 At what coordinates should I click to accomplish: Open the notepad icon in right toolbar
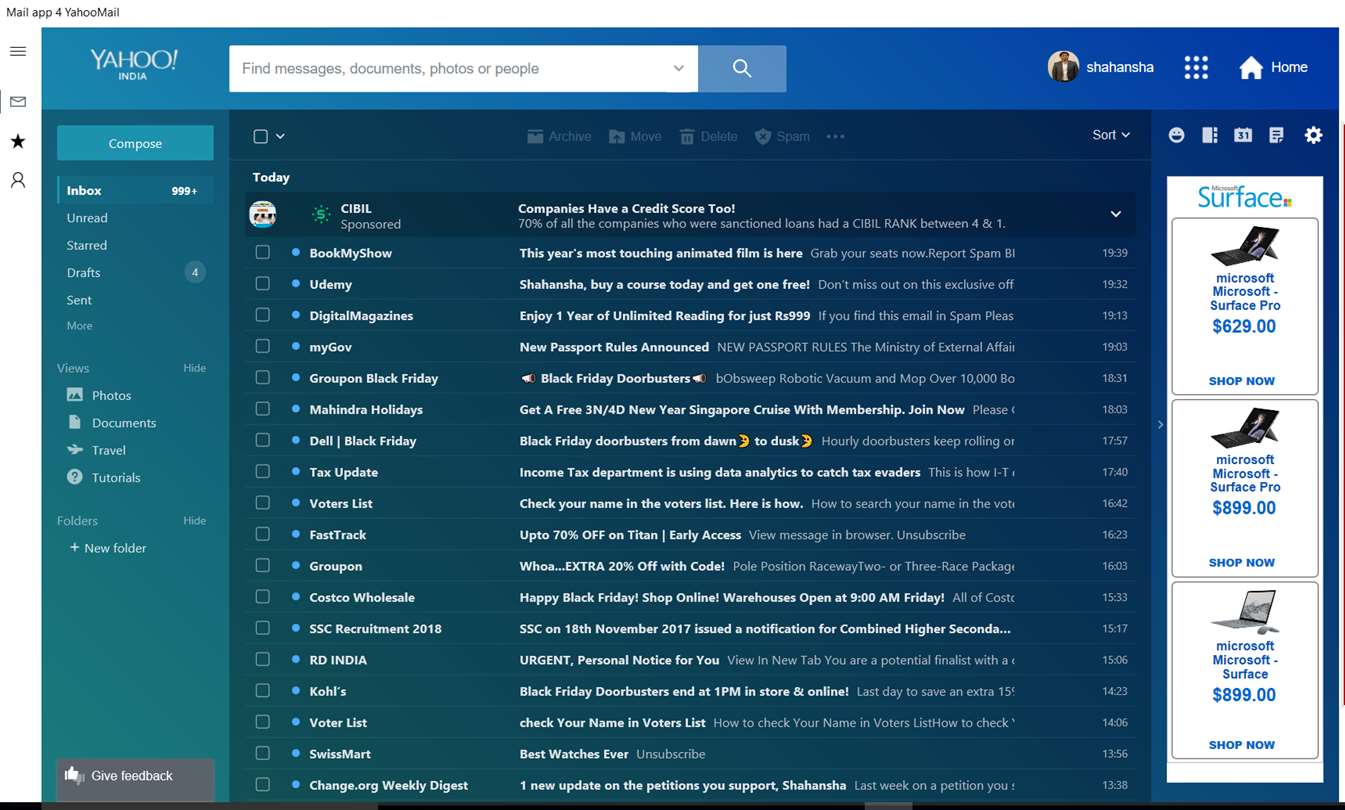click(1276, 135)
